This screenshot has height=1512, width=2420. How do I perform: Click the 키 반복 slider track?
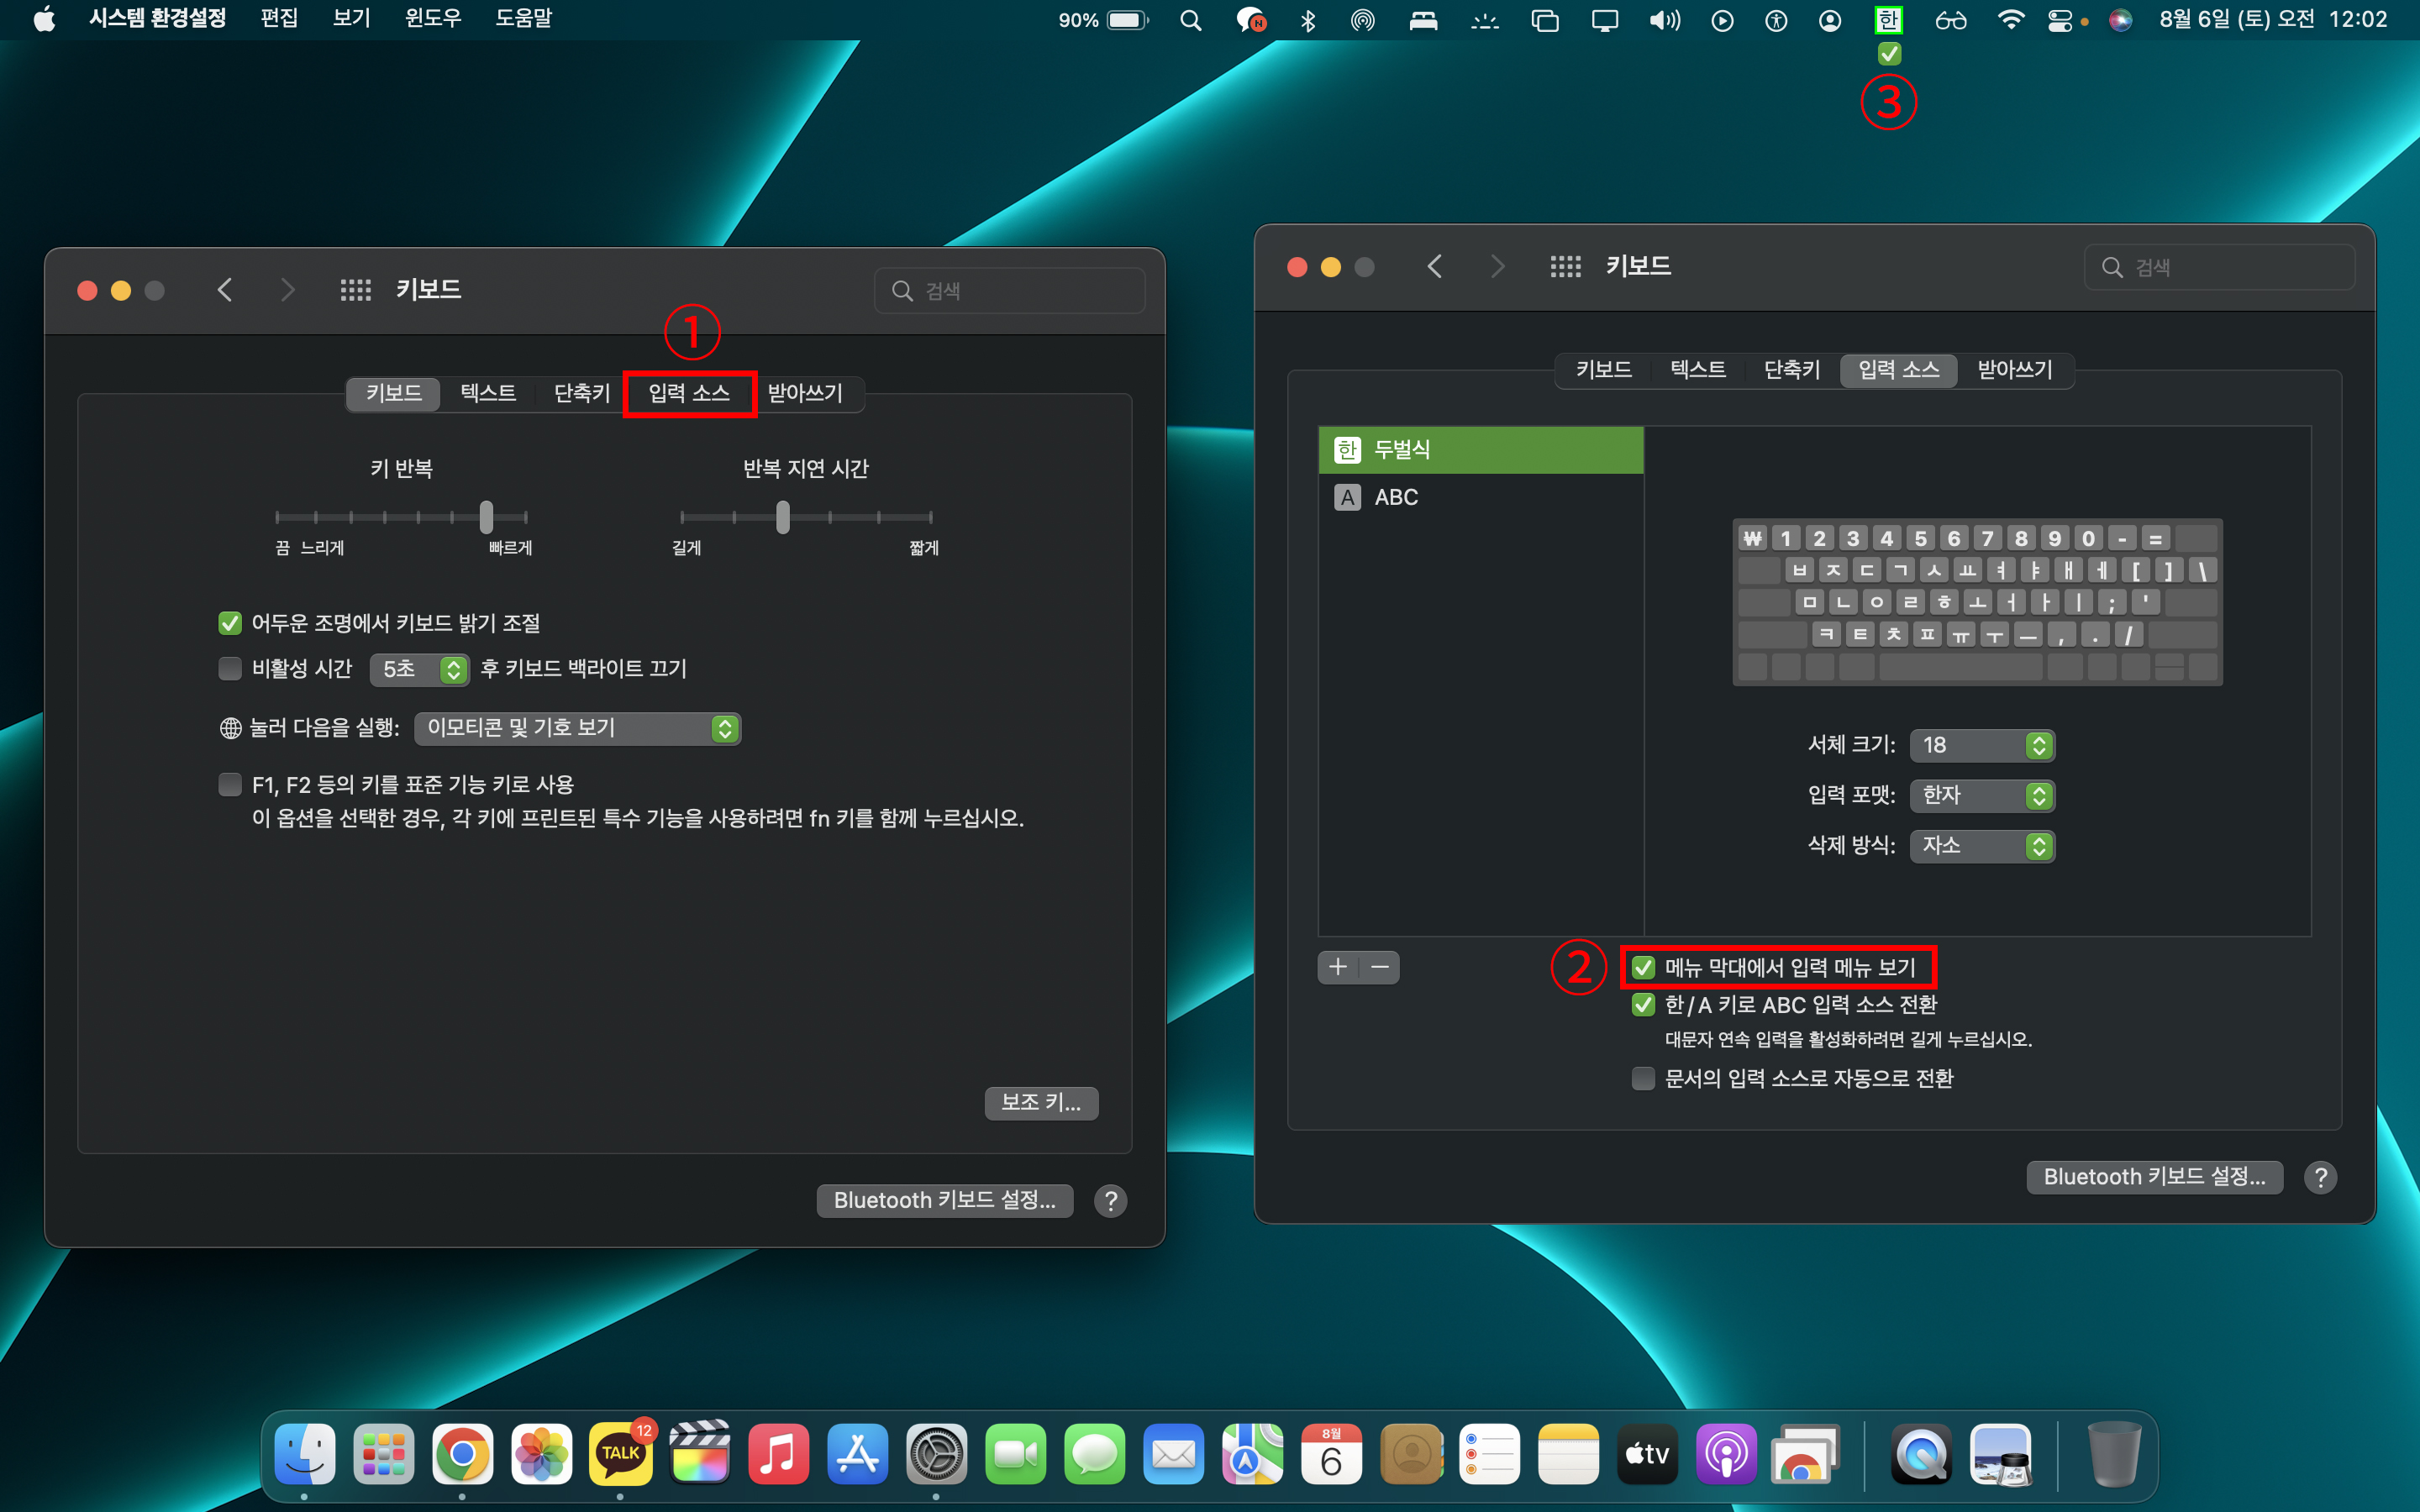click(x=400, y=517)
